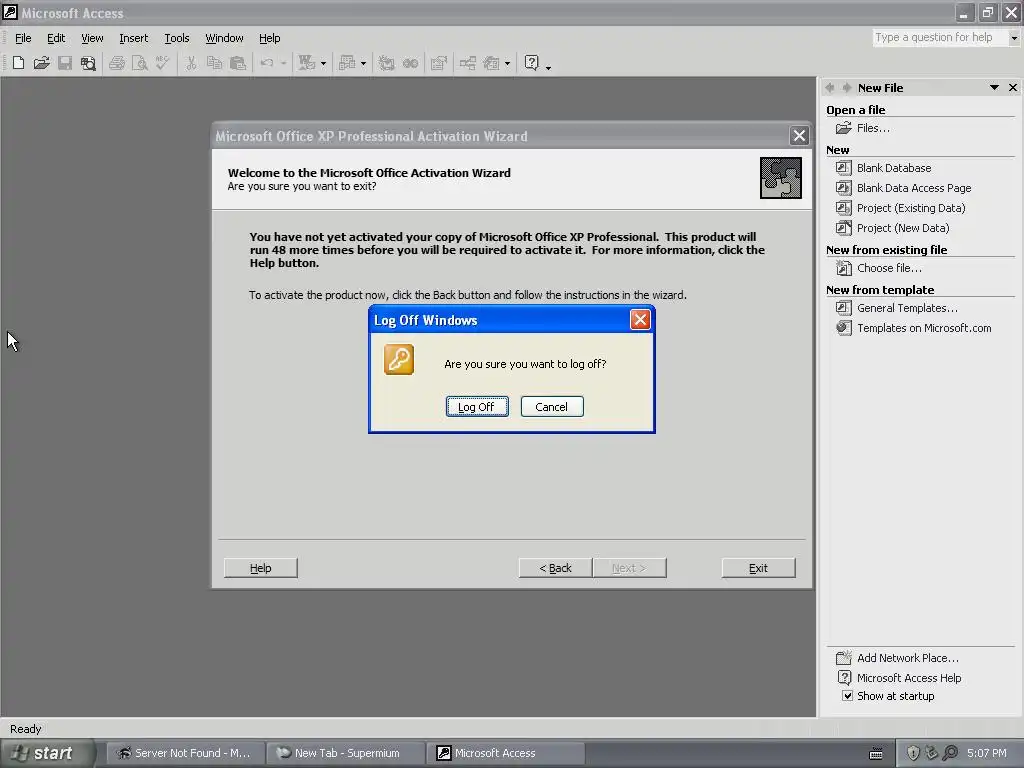Click the New Object toolbar icon
1024x768 pixels.
(x=491, y=63)
